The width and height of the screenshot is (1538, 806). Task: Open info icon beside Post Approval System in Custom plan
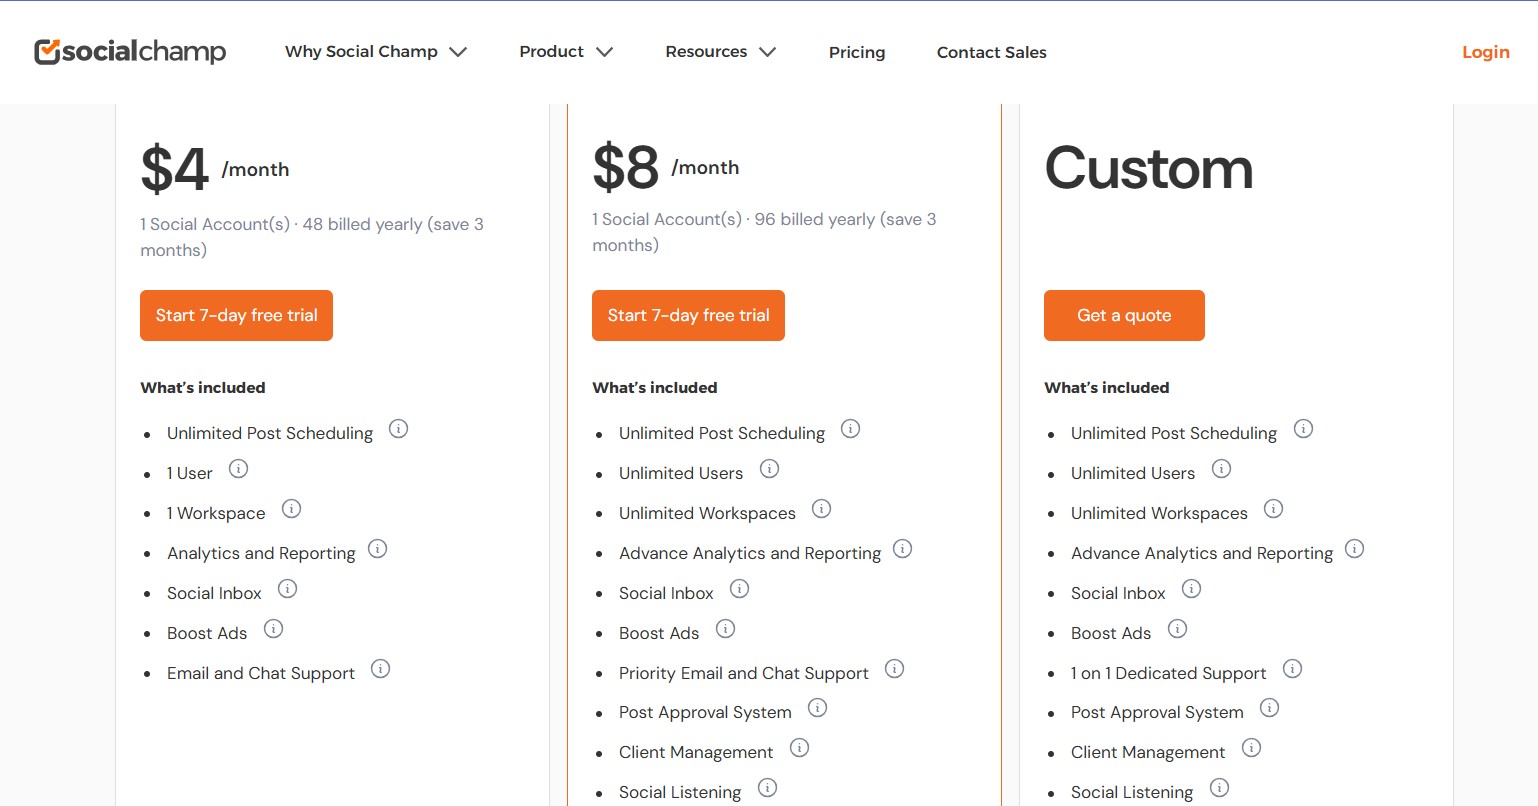[1269, 708]
